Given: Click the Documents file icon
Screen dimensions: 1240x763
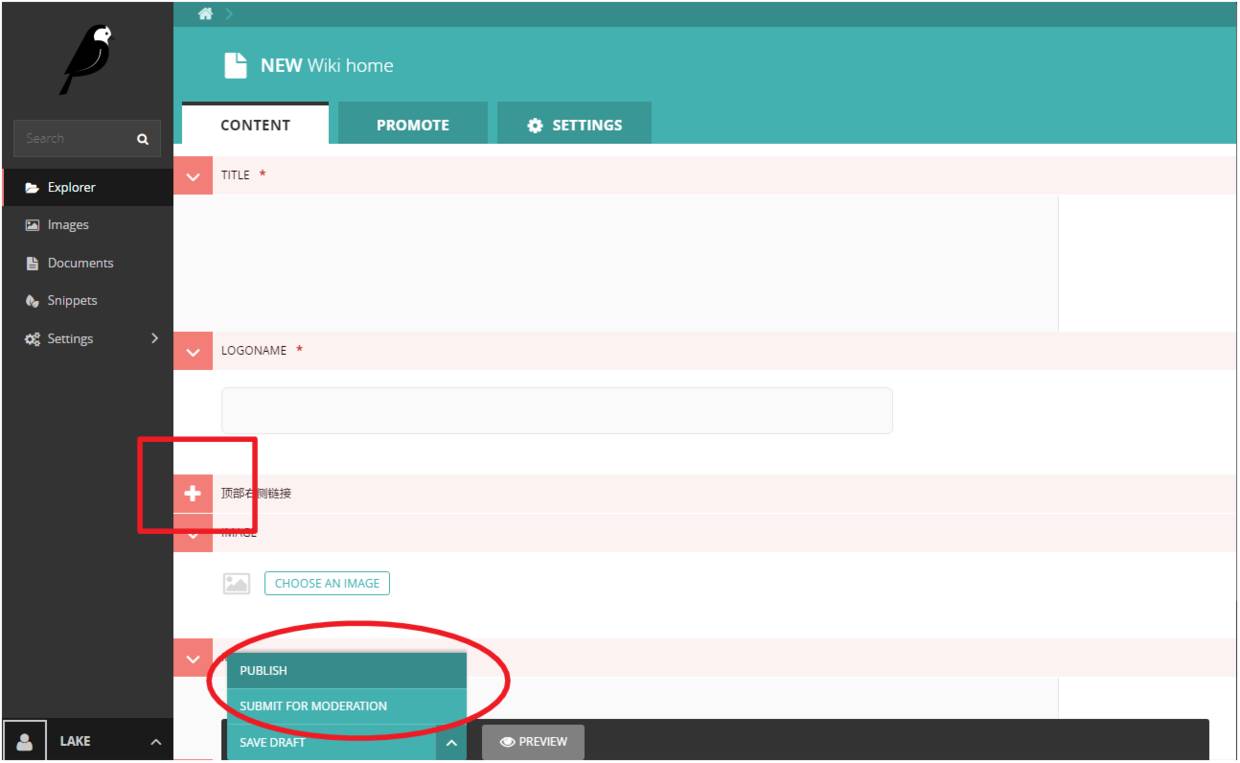Looking at the screenshot, I should [32, 263].
